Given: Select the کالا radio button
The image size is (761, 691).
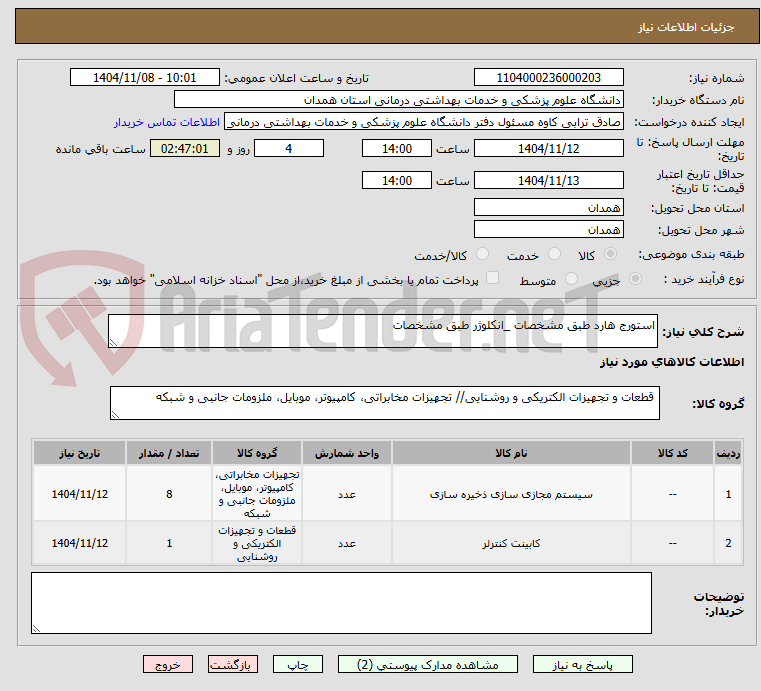Looking at the screenshot, I should pos(610,254).
